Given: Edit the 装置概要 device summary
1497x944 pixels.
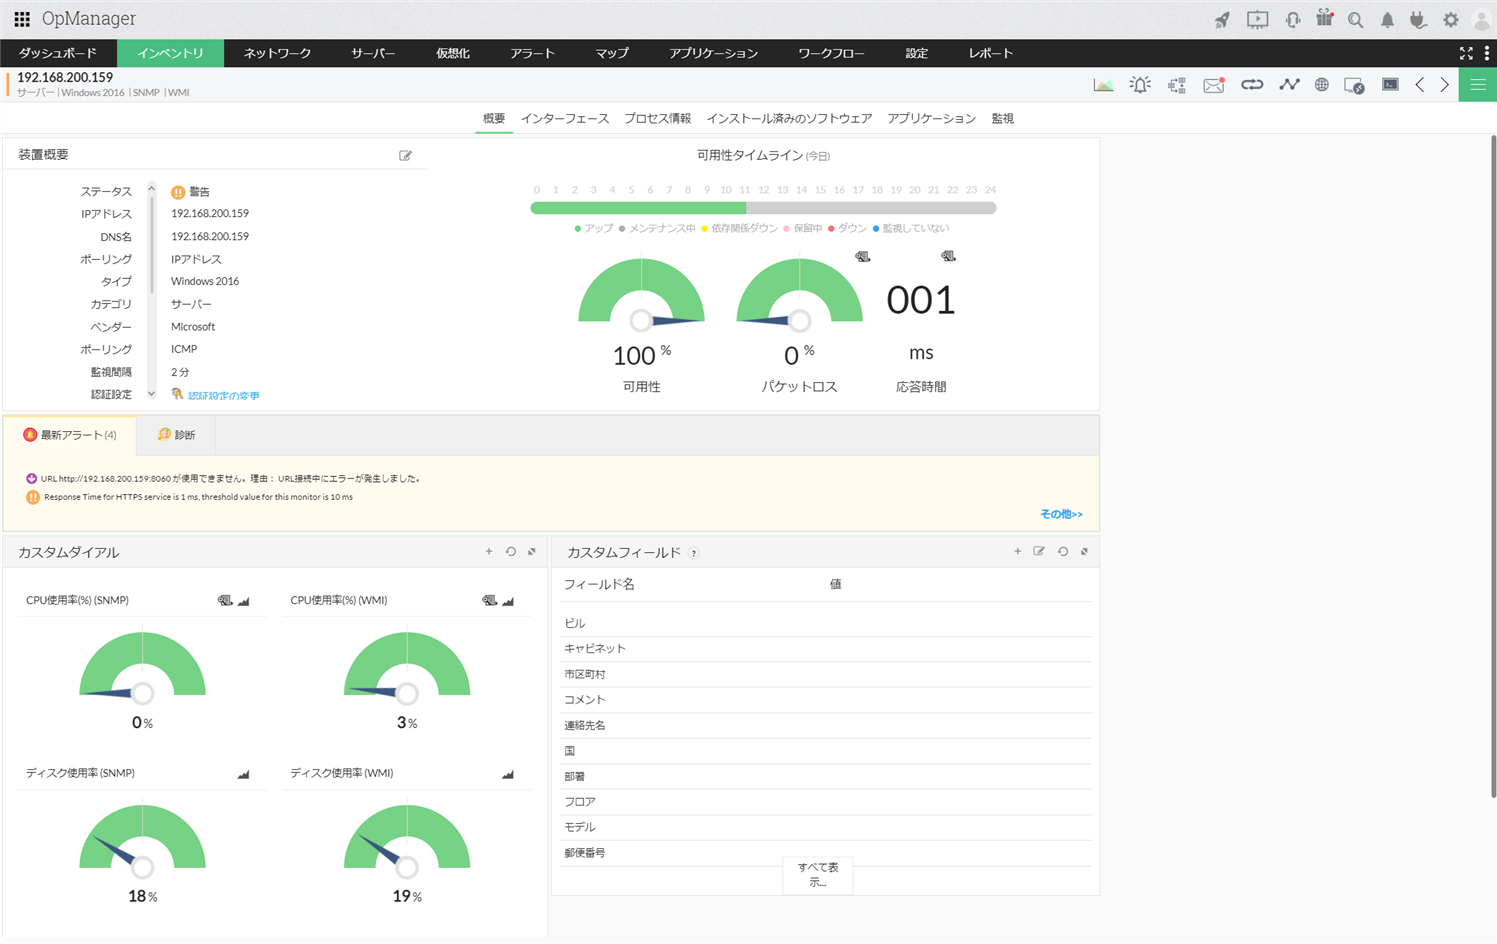Looking at the screenshot, I should click(405, 155).
